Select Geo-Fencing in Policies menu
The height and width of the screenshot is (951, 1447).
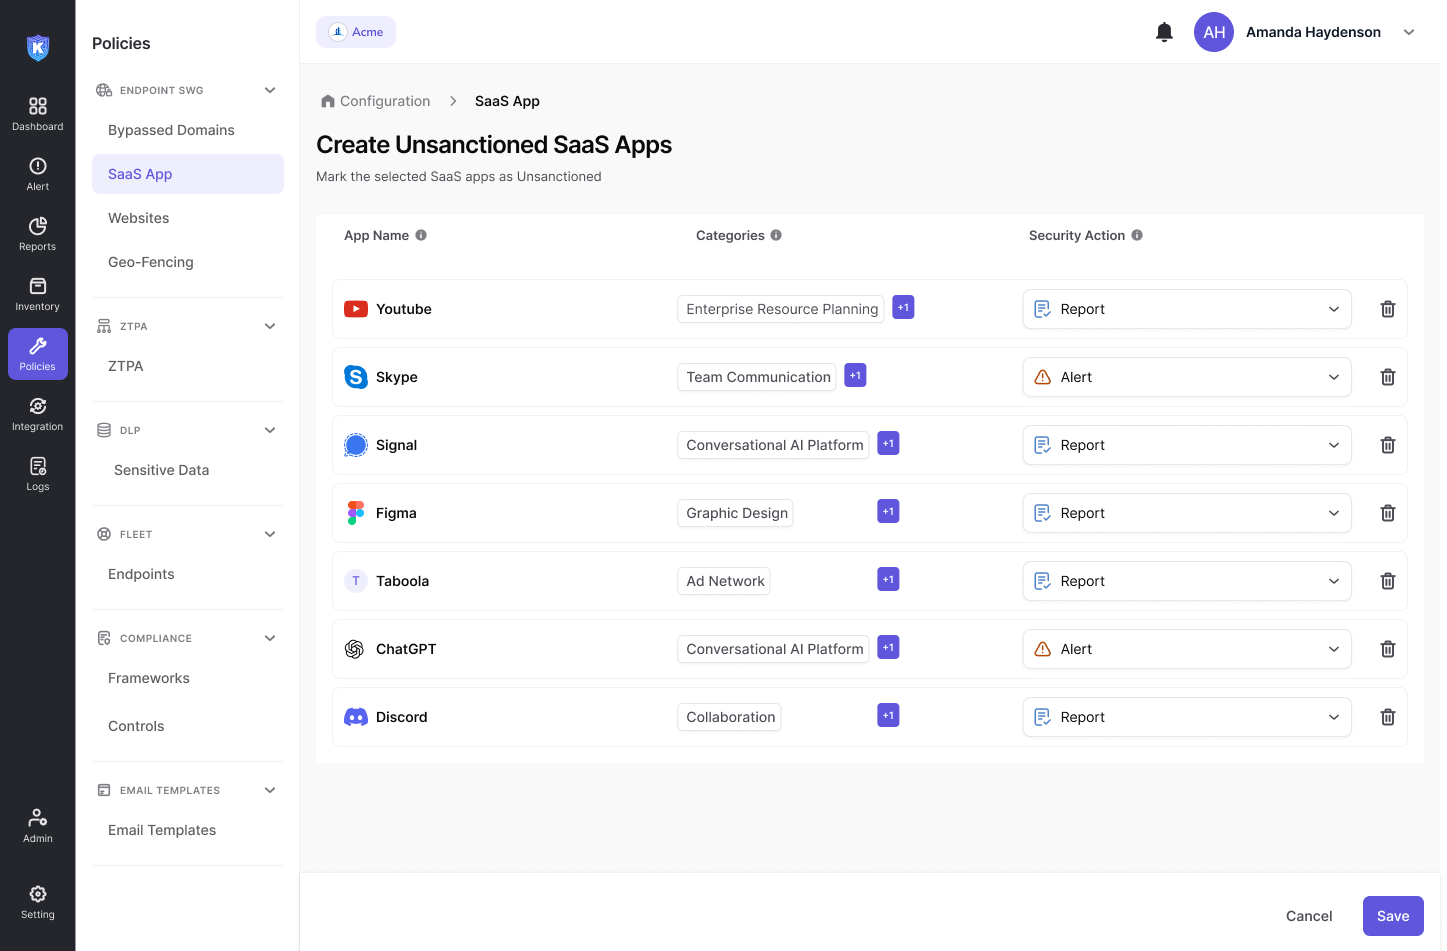151,262
